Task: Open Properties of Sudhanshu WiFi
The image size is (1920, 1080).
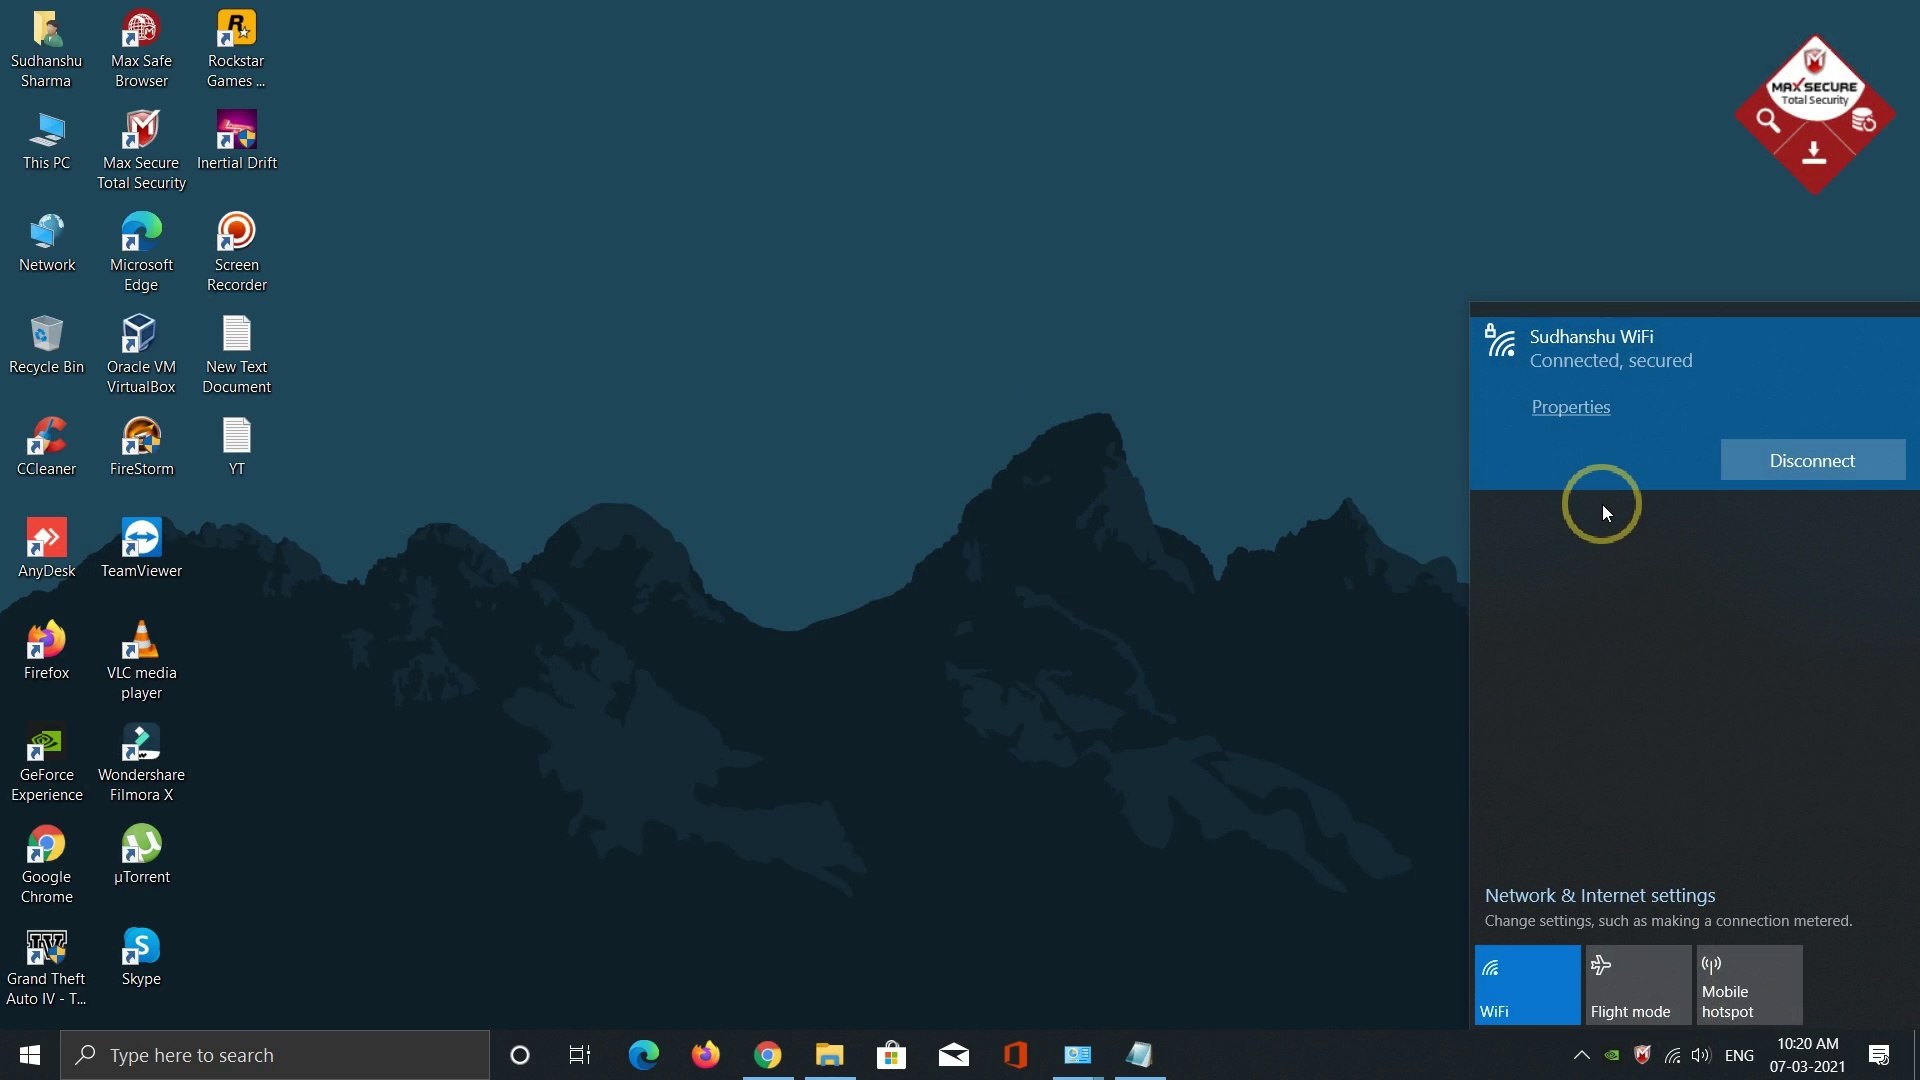Action: (1570, 407)
